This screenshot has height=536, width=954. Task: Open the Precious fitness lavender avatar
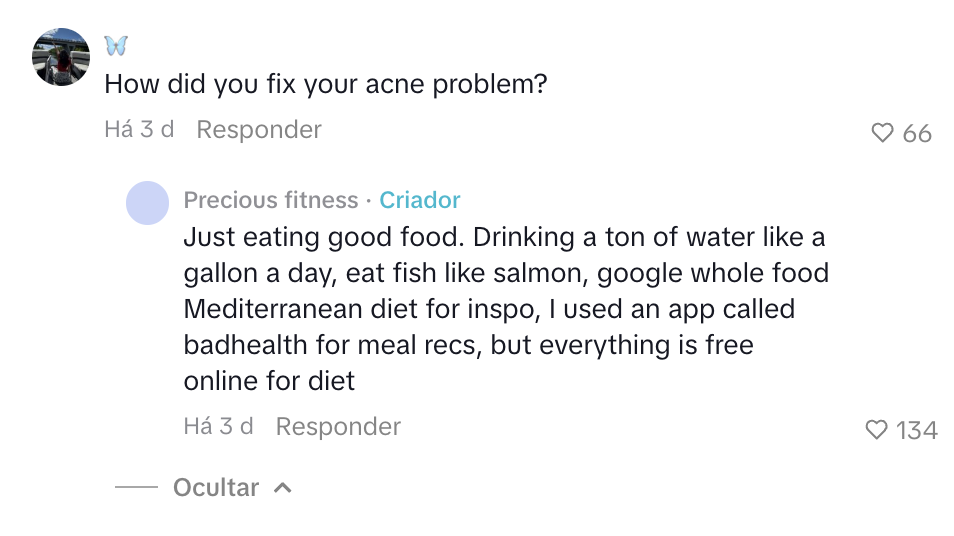point(147,203)
